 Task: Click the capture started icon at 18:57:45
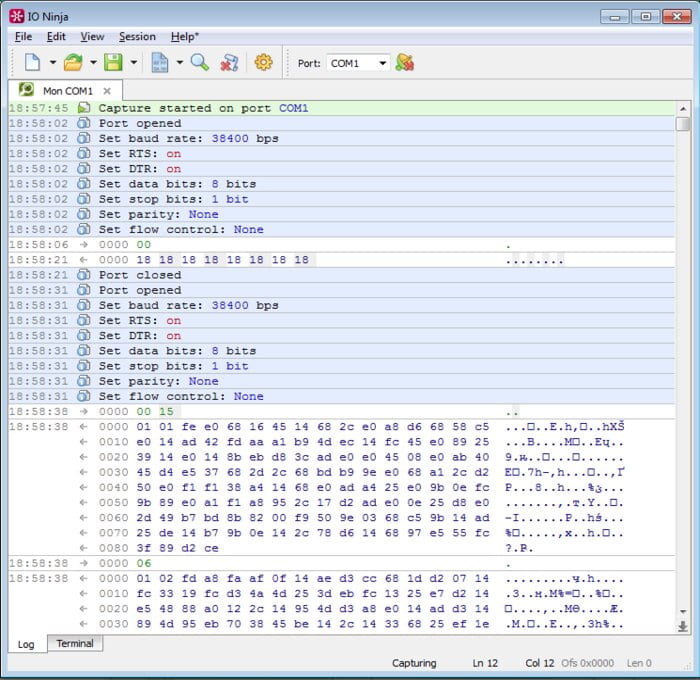[x=84, y=108]
